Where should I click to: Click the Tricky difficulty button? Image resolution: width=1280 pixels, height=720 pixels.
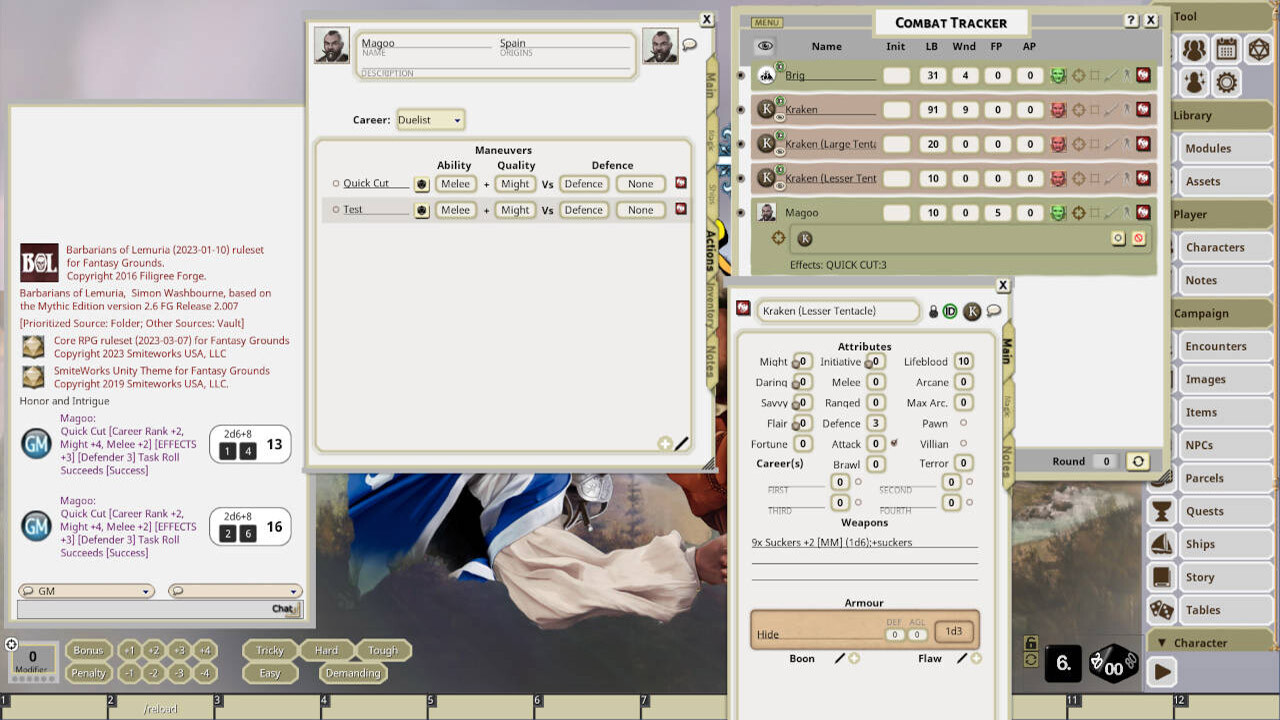[x=269, y=650]
